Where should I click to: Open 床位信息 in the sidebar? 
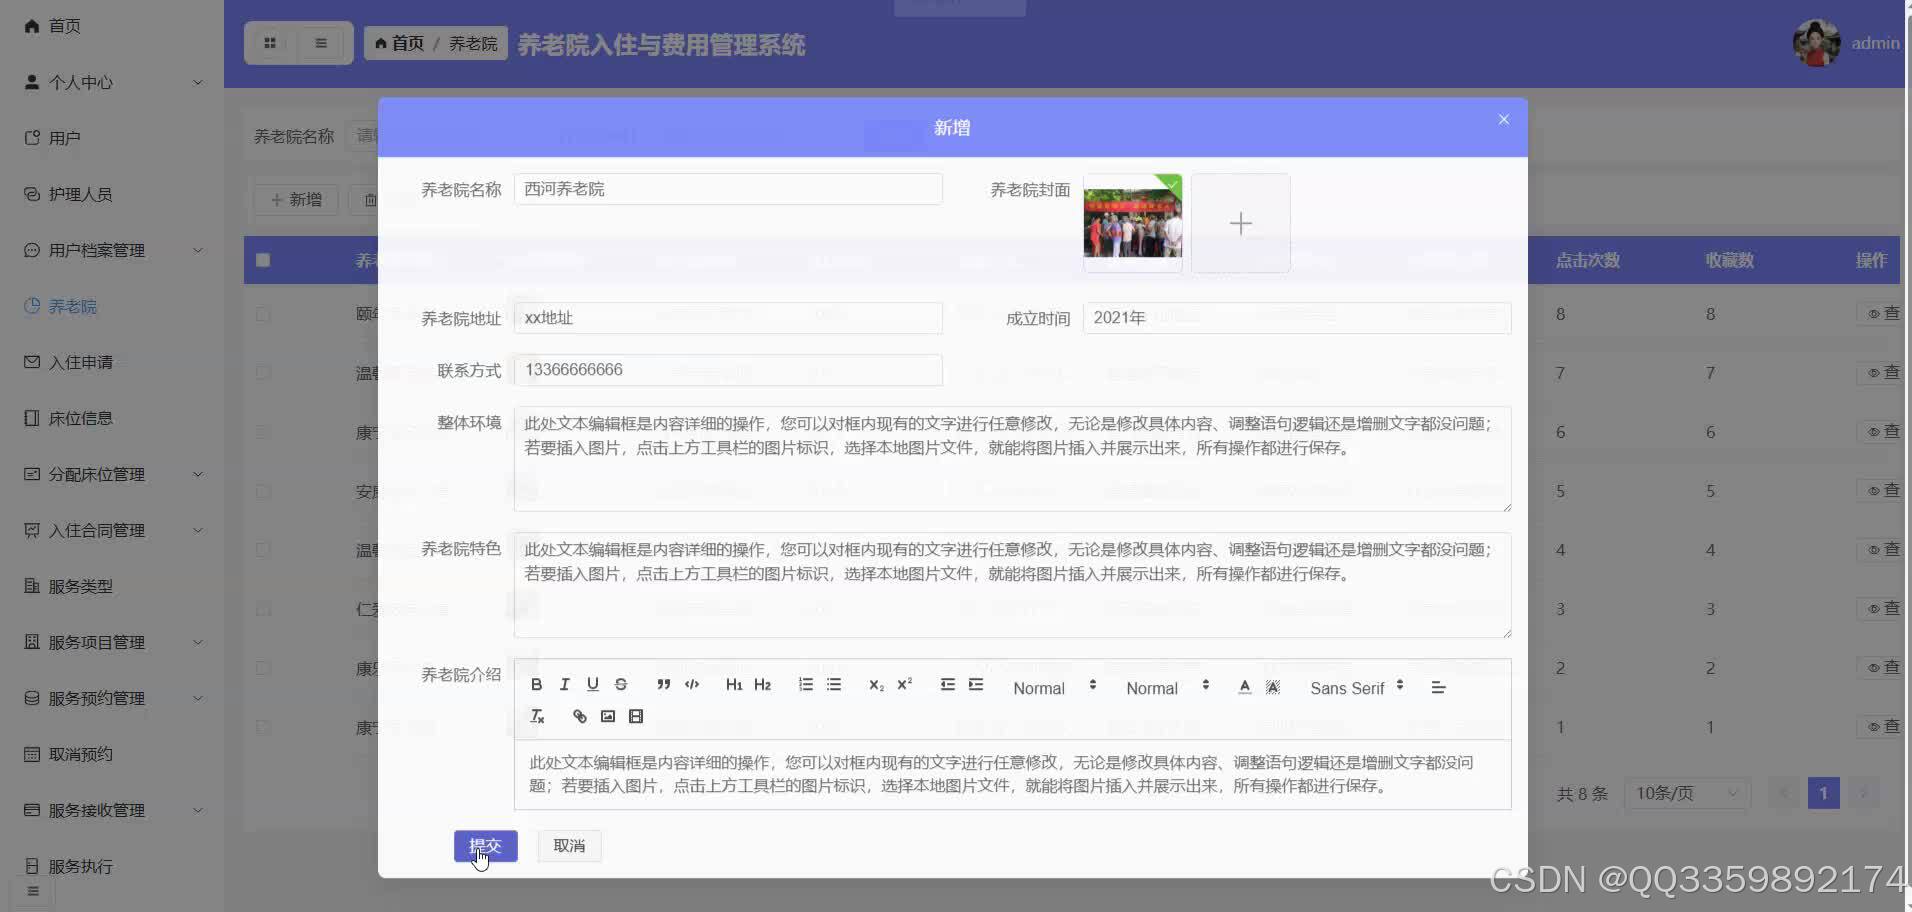[112, 418]
